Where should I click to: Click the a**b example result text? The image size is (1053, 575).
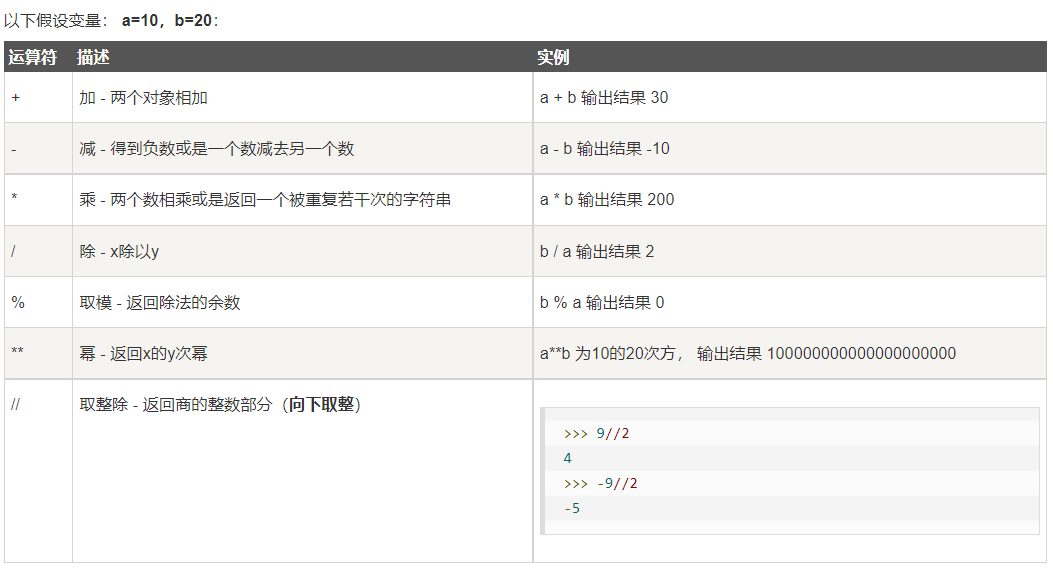click(x=747, y=353)
